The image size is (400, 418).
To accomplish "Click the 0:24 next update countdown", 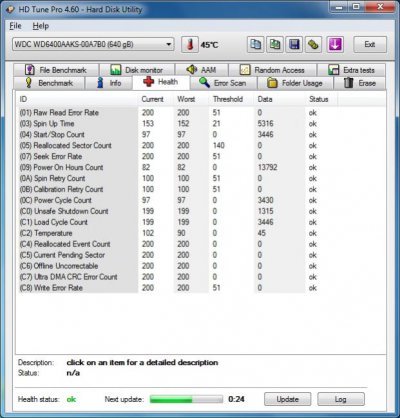I will pyautogui.click(x=236, y=399).
